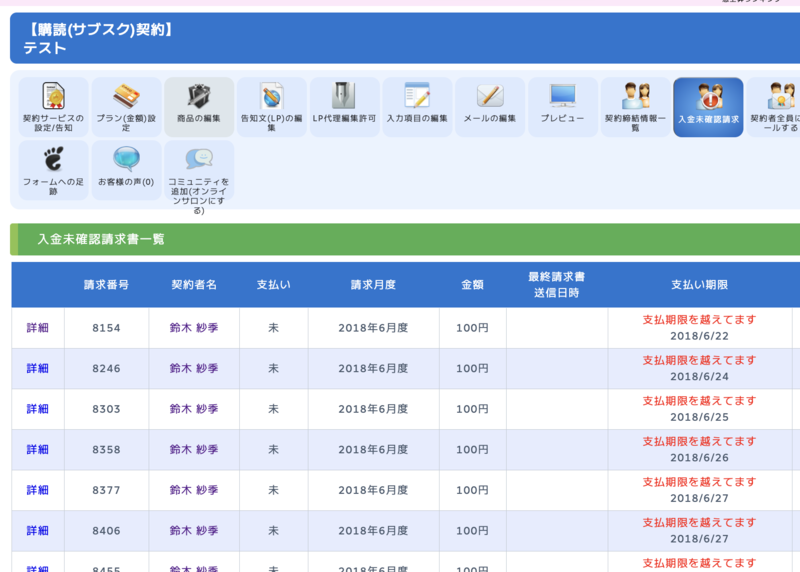Click 鈴木 紗季 name in row 8358
Image resolution: width=800 pixels, height=572 pixels.
click(x=194, y=450)
